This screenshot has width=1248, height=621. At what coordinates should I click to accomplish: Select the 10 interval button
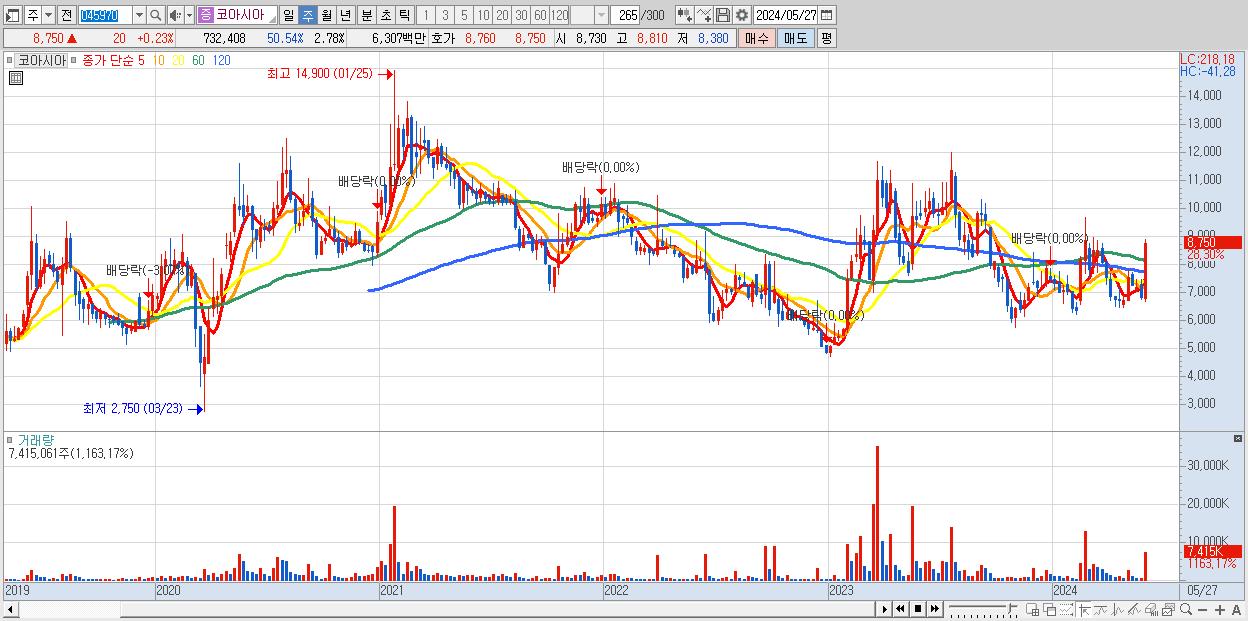[483, 15]
